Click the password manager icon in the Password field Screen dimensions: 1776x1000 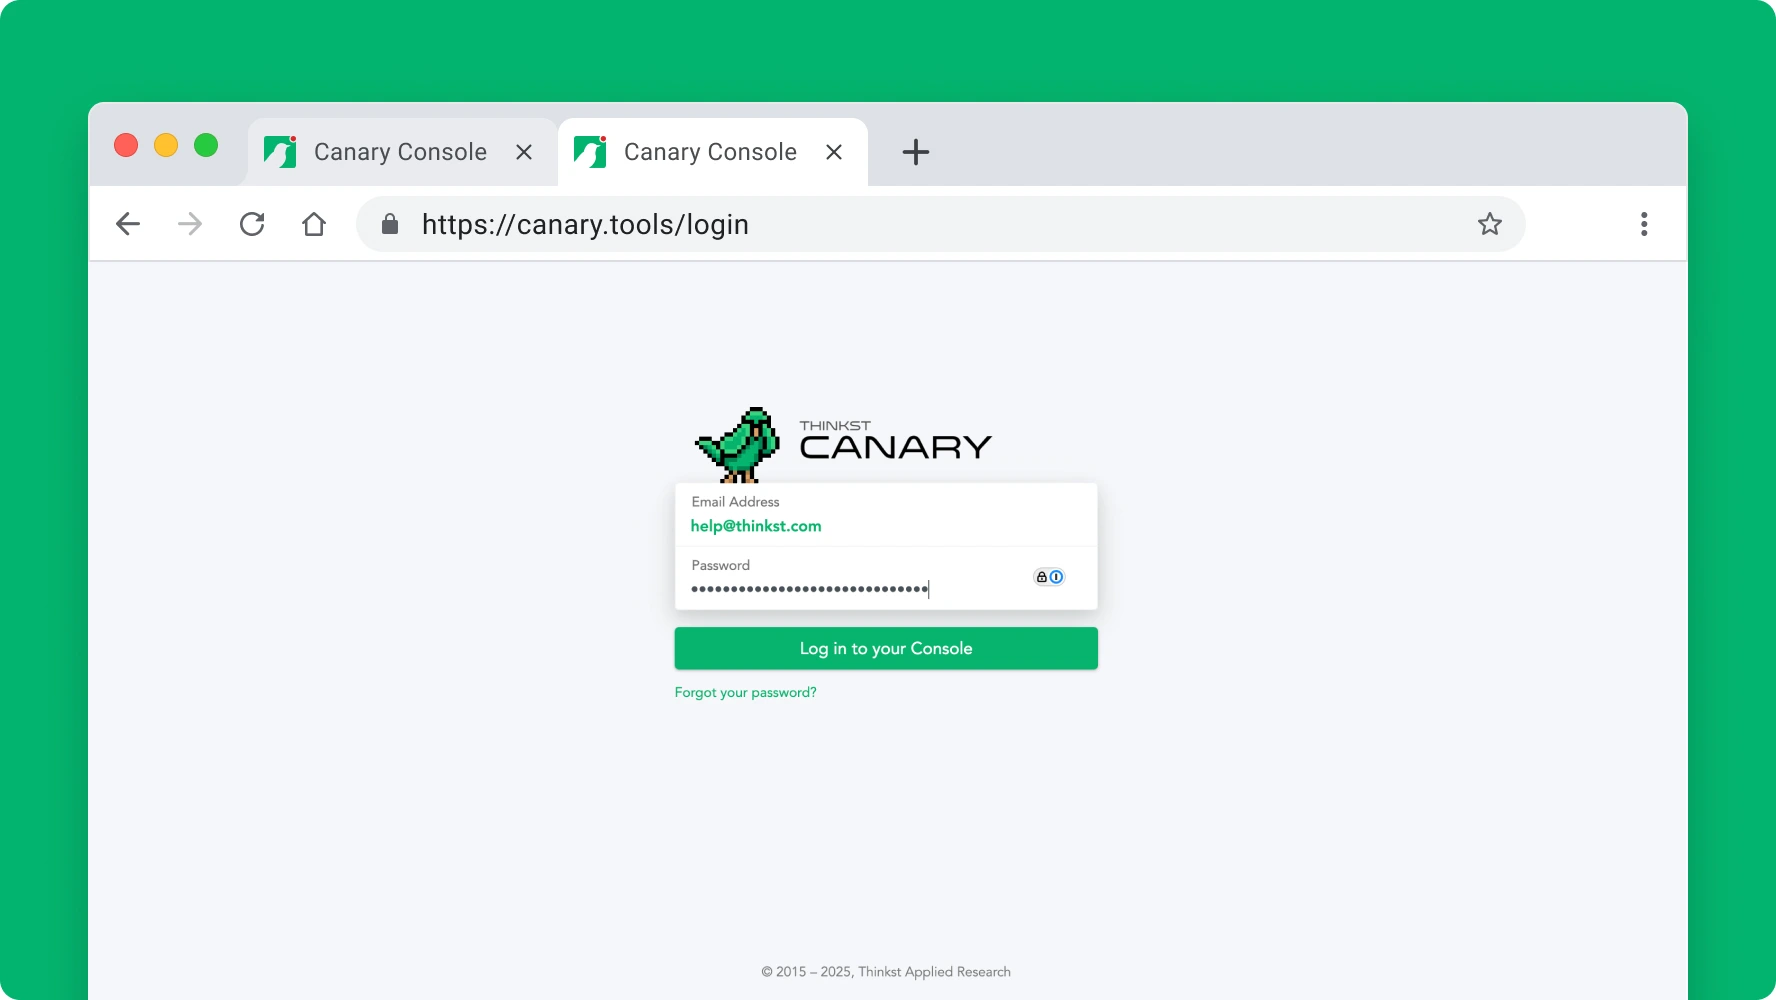click(1049, 577)
